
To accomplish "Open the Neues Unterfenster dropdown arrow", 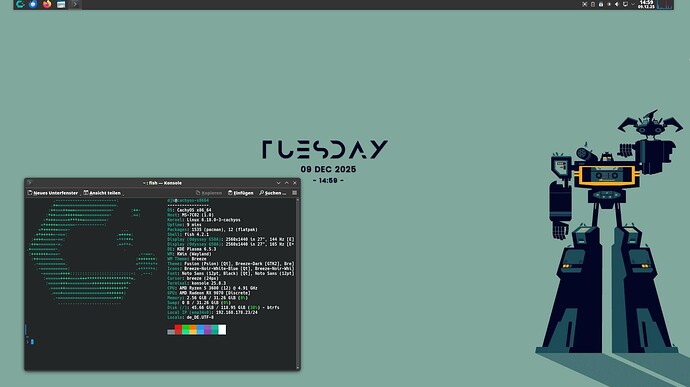I will coord(80,194).
